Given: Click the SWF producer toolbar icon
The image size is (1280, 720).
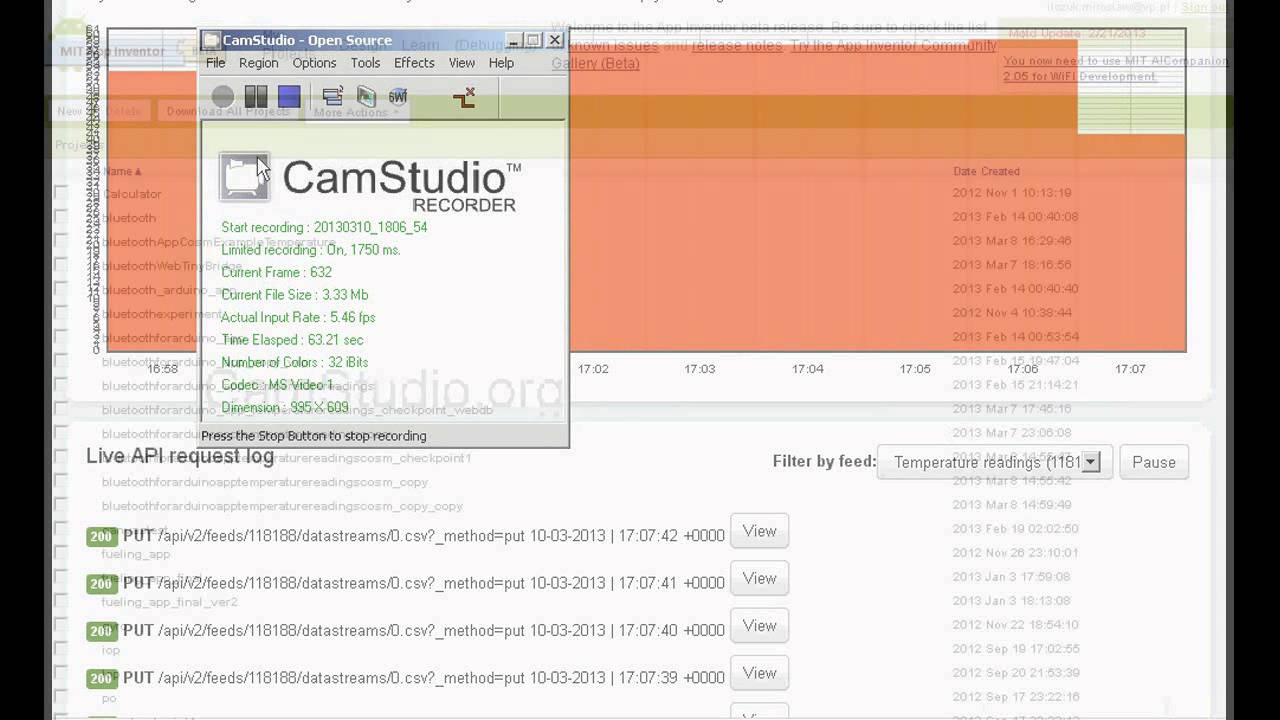Looking at the screenshot, I should click(x=398, y=96).
